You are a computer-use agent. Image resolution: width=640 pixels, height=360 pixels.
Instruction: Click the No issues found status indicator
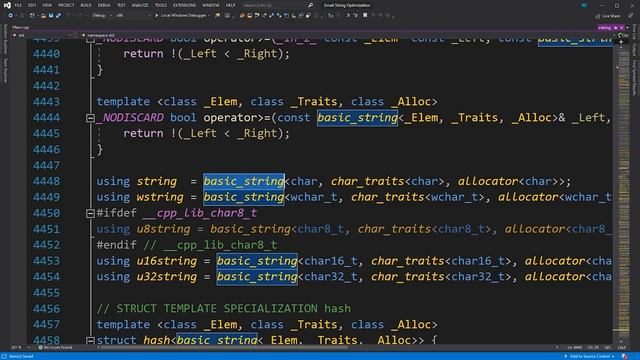pyautogui.click(x=56, y=348)
